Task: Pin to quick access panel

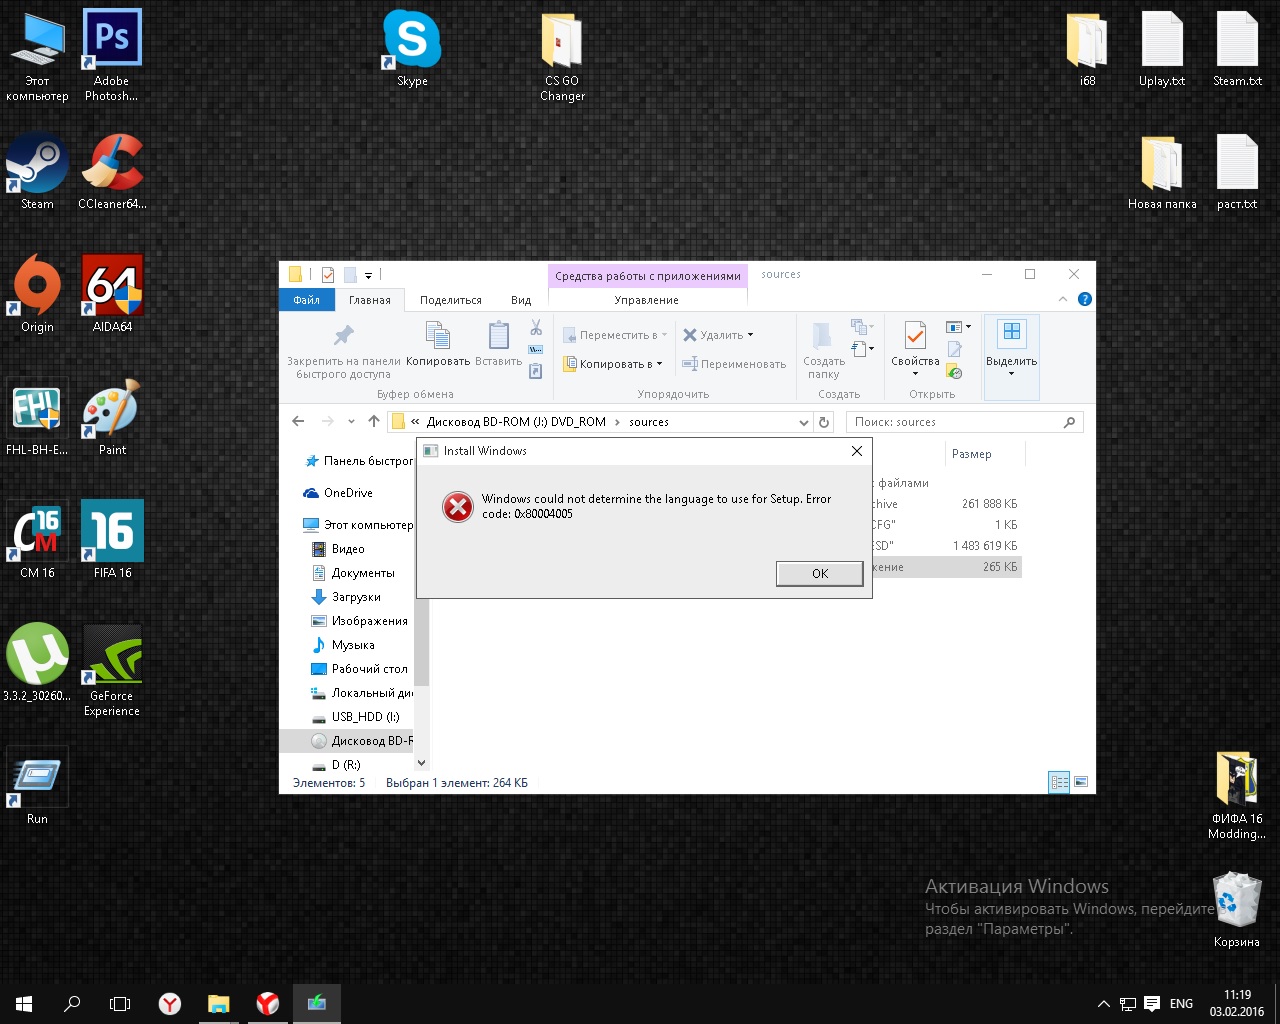Action: (x=343, y=350)
